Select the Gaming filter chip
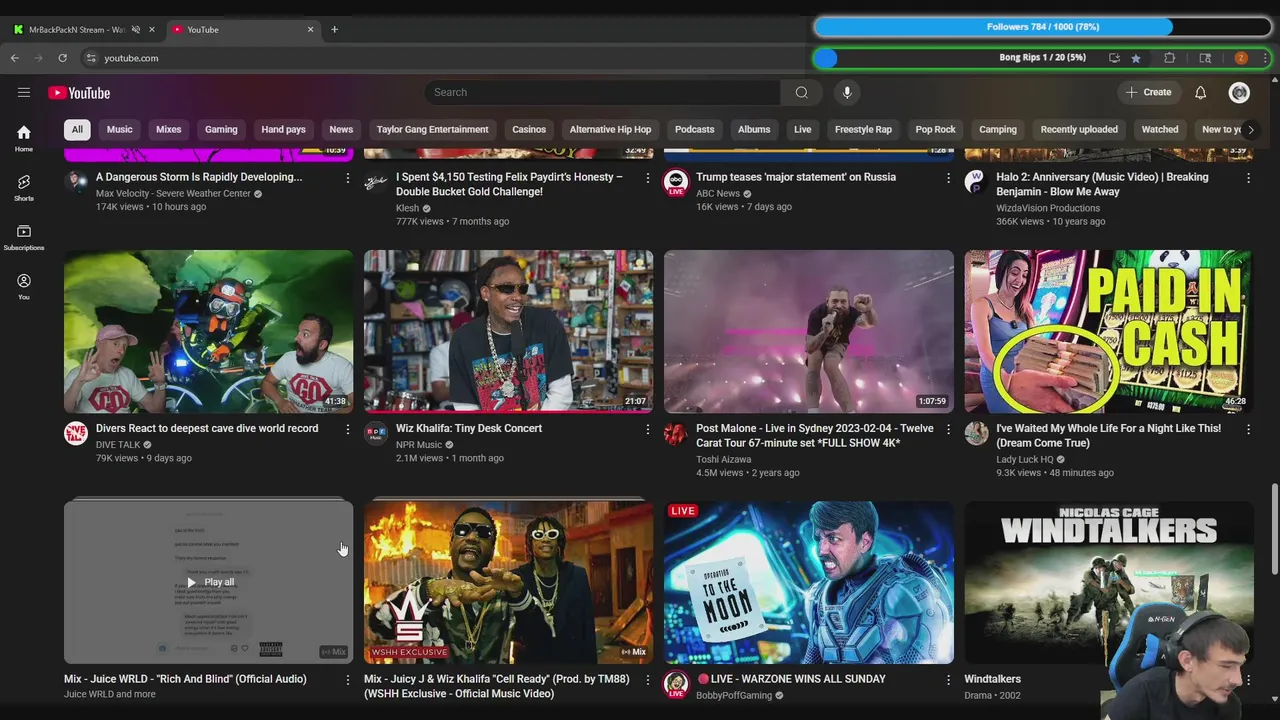This screenshot has height=720, width=1280. (x=221, y=129)
